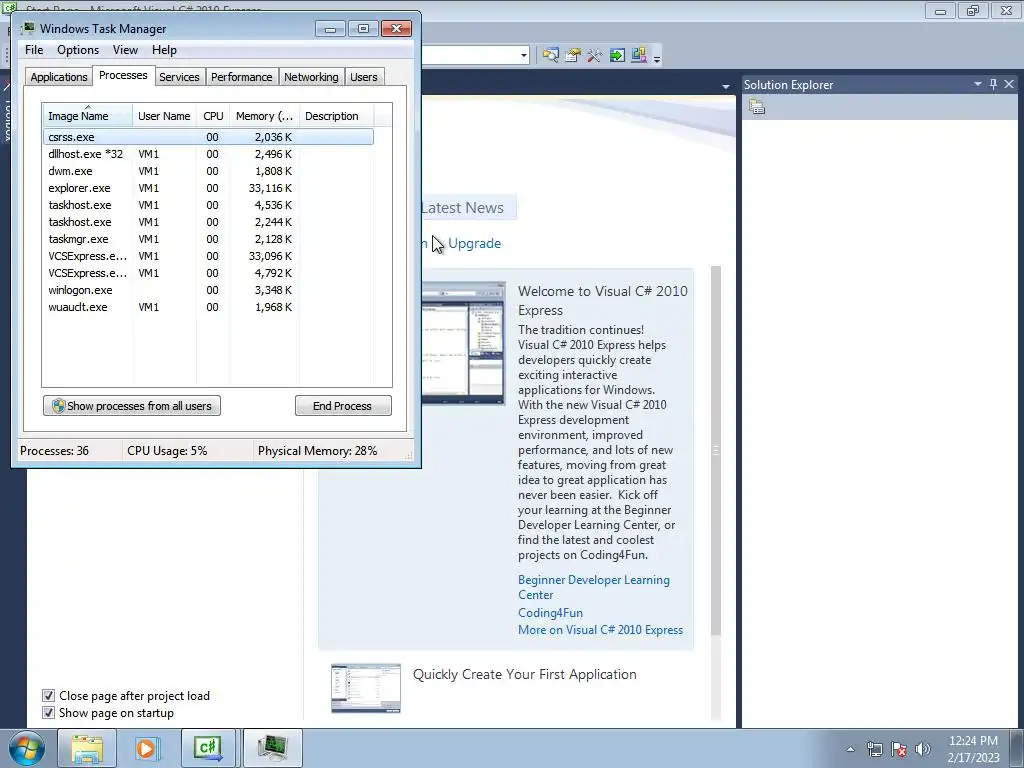Select the wuauclt.exe process row

208,307
